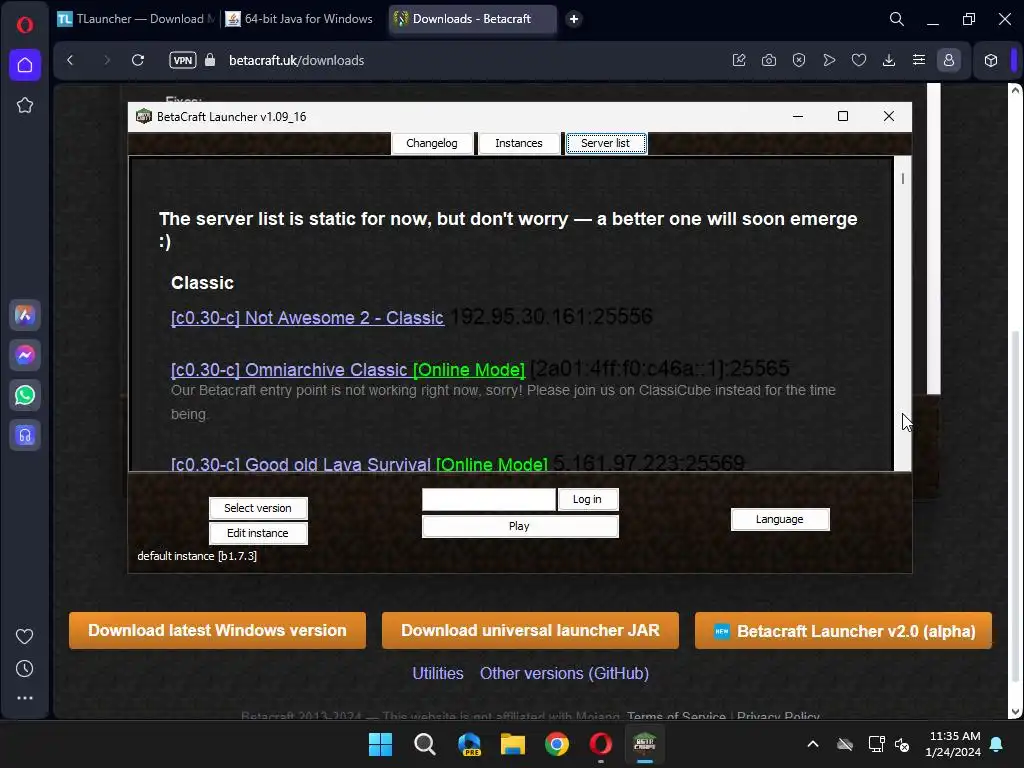Open the Utilities link
The image size is (1024, 768).
(438, 673)
